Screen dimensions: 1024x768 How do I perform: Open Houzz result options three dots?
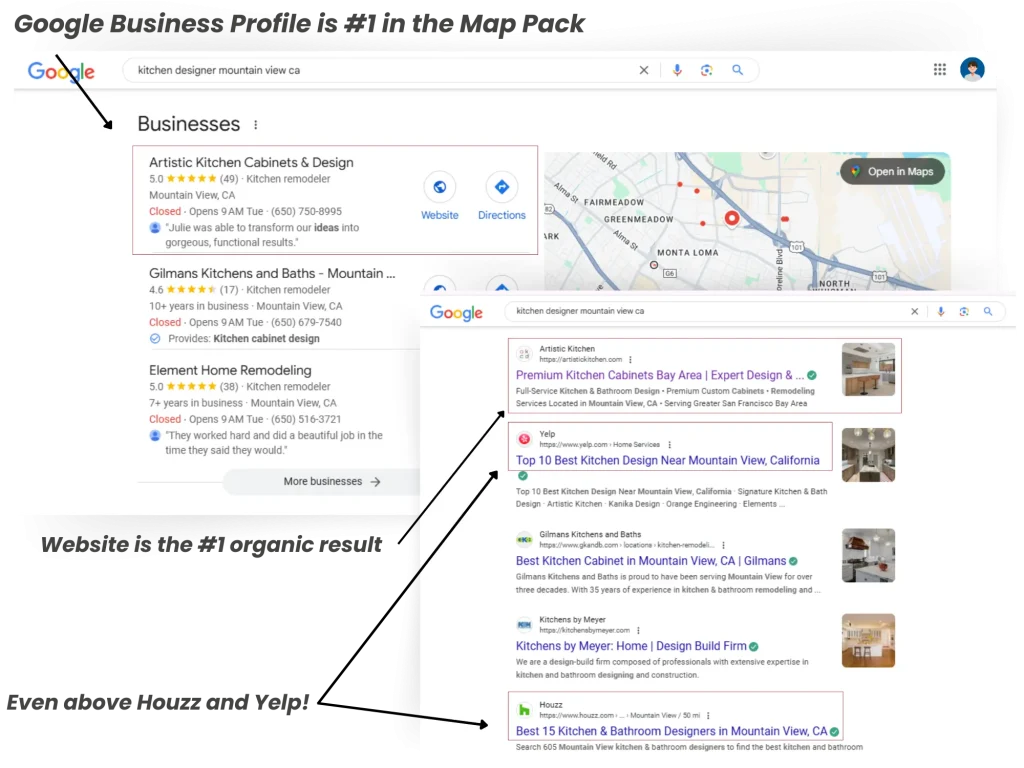(708, 716)
